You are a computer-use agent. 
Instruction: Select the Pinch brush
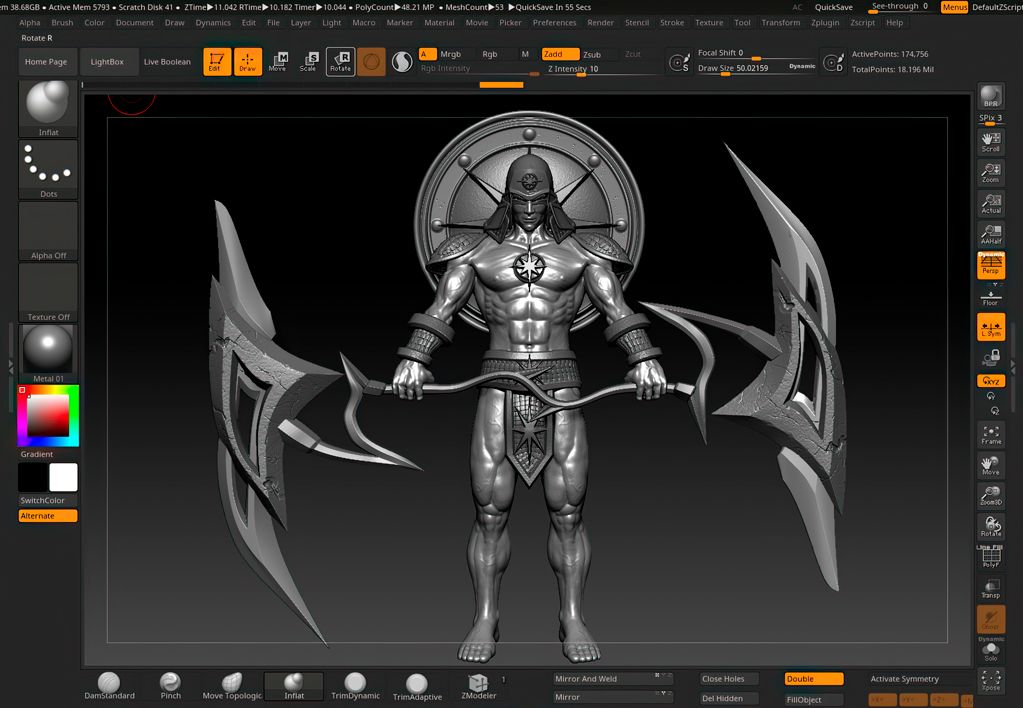(170, 686)
